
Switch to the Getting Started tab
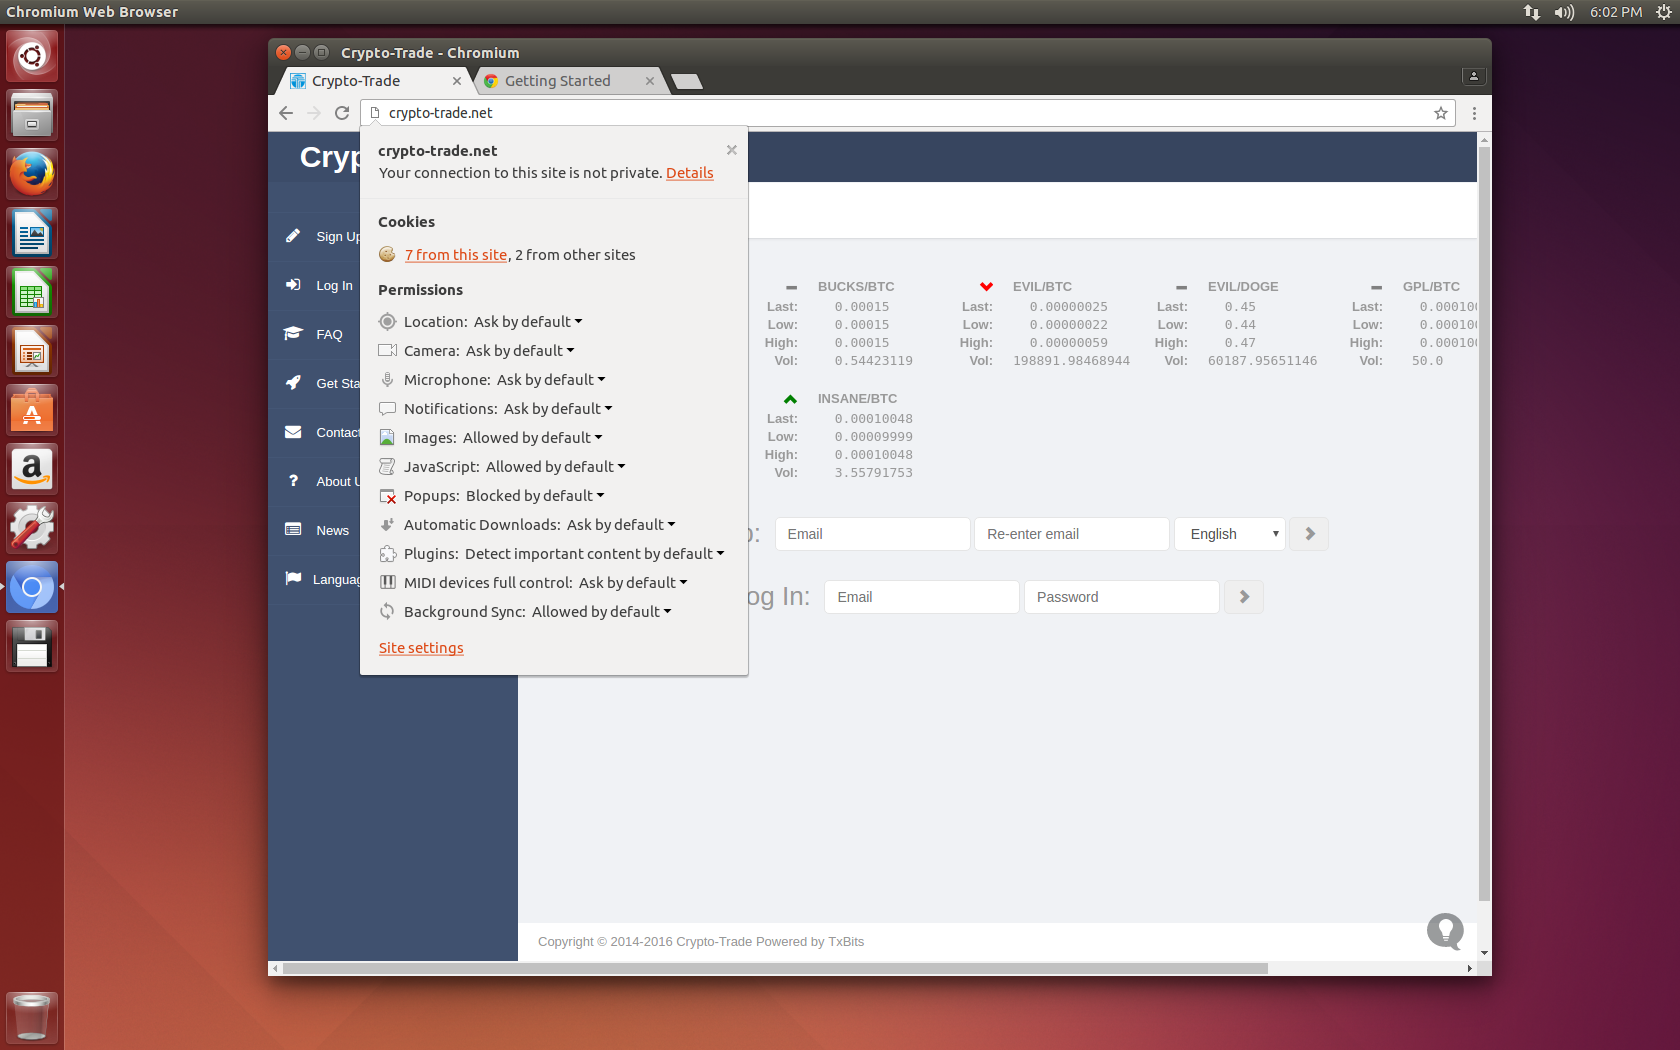[x=564, y=81]
